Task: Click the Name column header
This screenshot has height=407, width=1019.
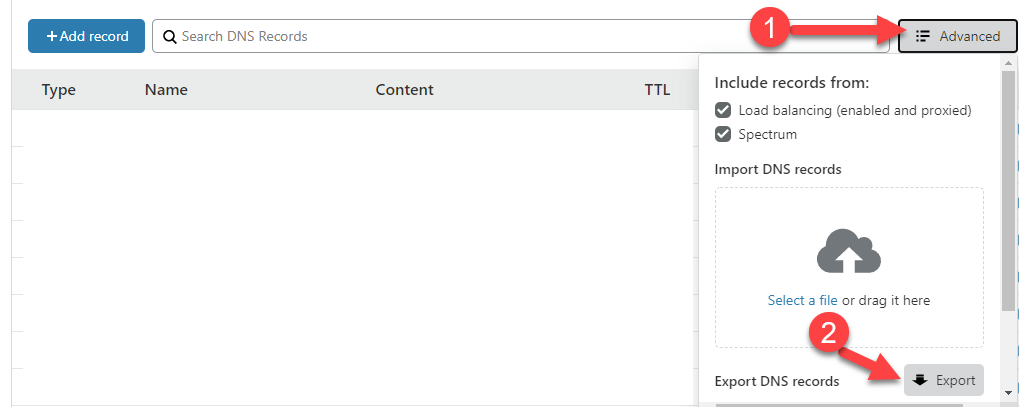Action: coord(166,90)
